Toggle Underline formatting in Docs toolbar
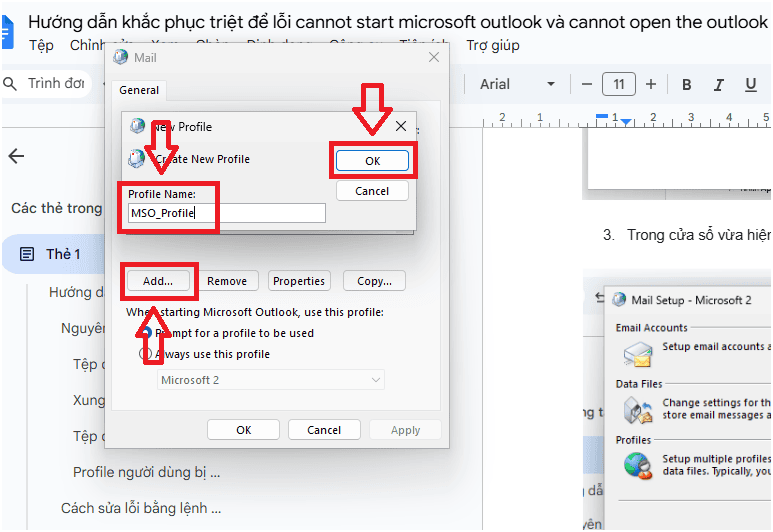Image resolution: width=773 pixels, height=532 pixels. pyautogui.click(x=750, y=85)
